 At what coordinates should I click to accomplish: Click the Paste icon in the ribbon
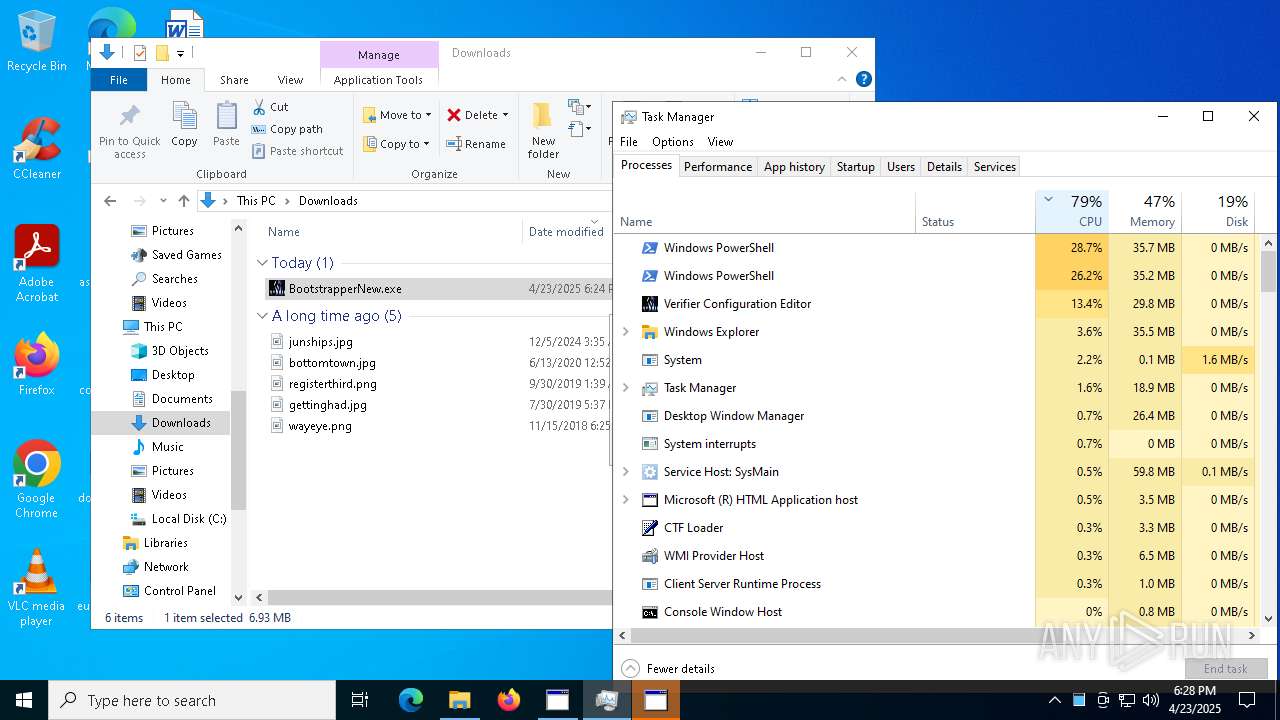(227, 117)
